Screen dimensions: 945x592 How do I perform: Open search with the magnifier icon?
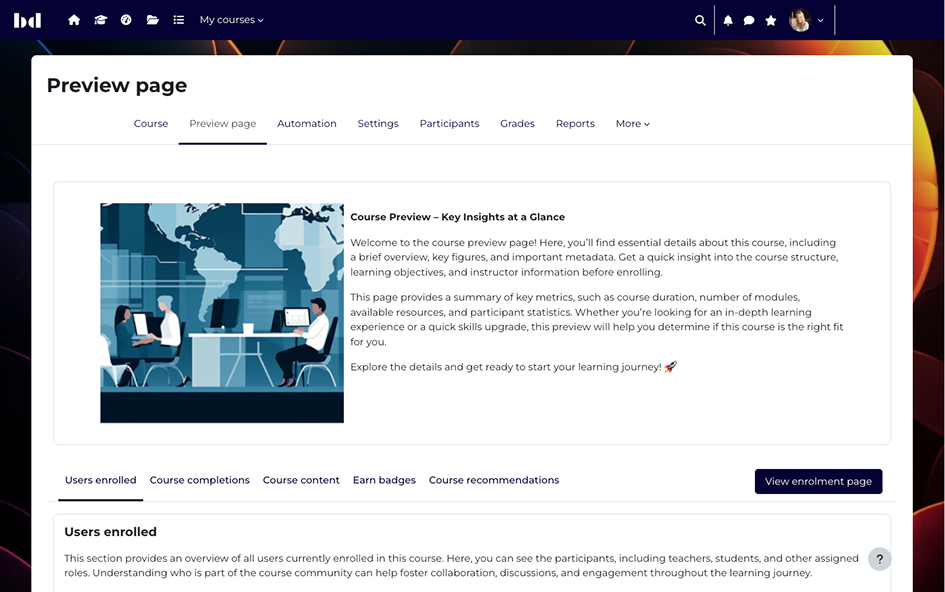[700, 20]
